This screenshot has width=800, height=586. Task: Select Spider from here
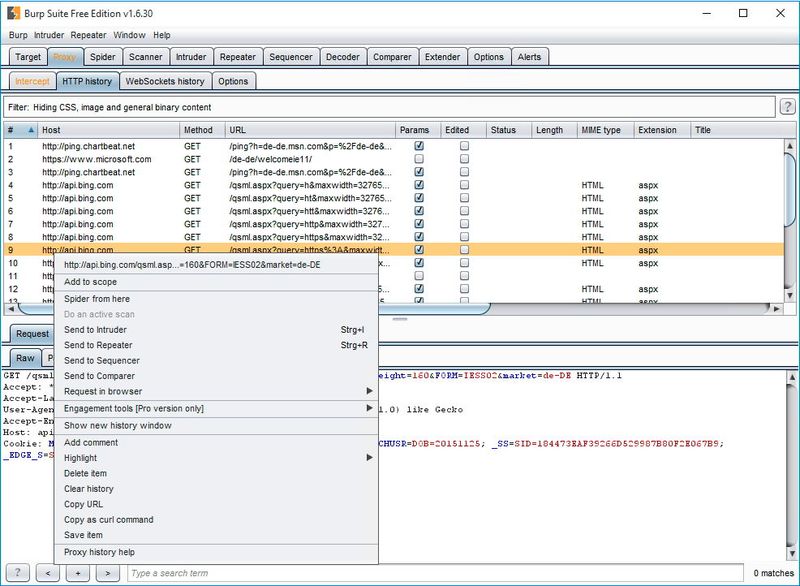click(216, 299)
